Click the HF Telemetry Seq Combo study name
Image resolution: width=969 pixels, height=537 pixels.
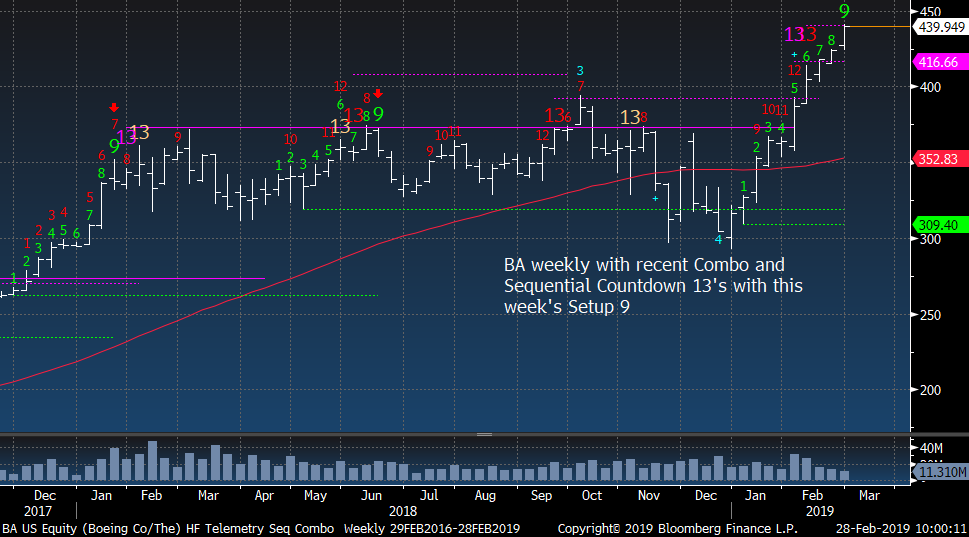click(x=260, y=528)
